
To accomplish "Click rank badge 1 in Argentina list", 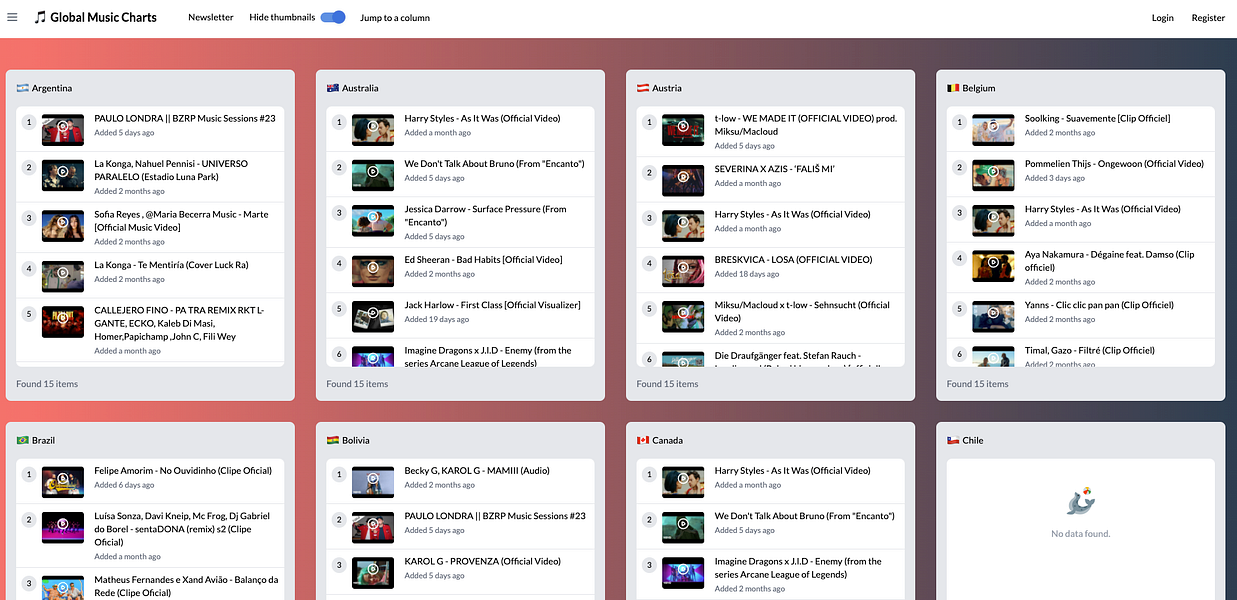I will pos(29,122).
